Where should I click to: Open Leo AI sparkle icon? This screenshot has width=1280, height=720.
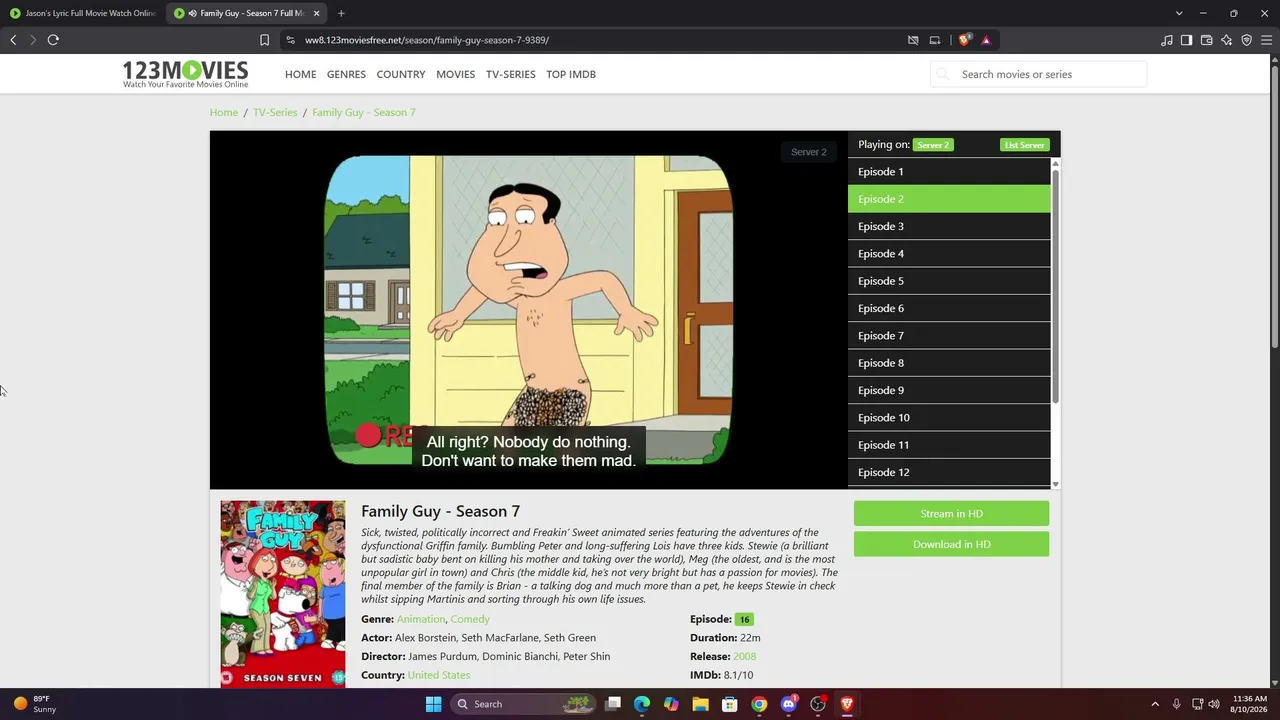pos(1227,40)
